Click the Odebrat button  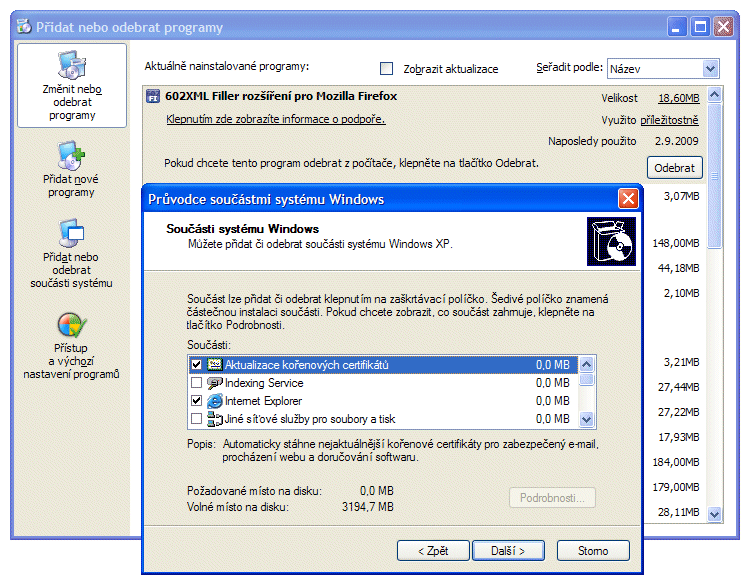pos(675,168)
